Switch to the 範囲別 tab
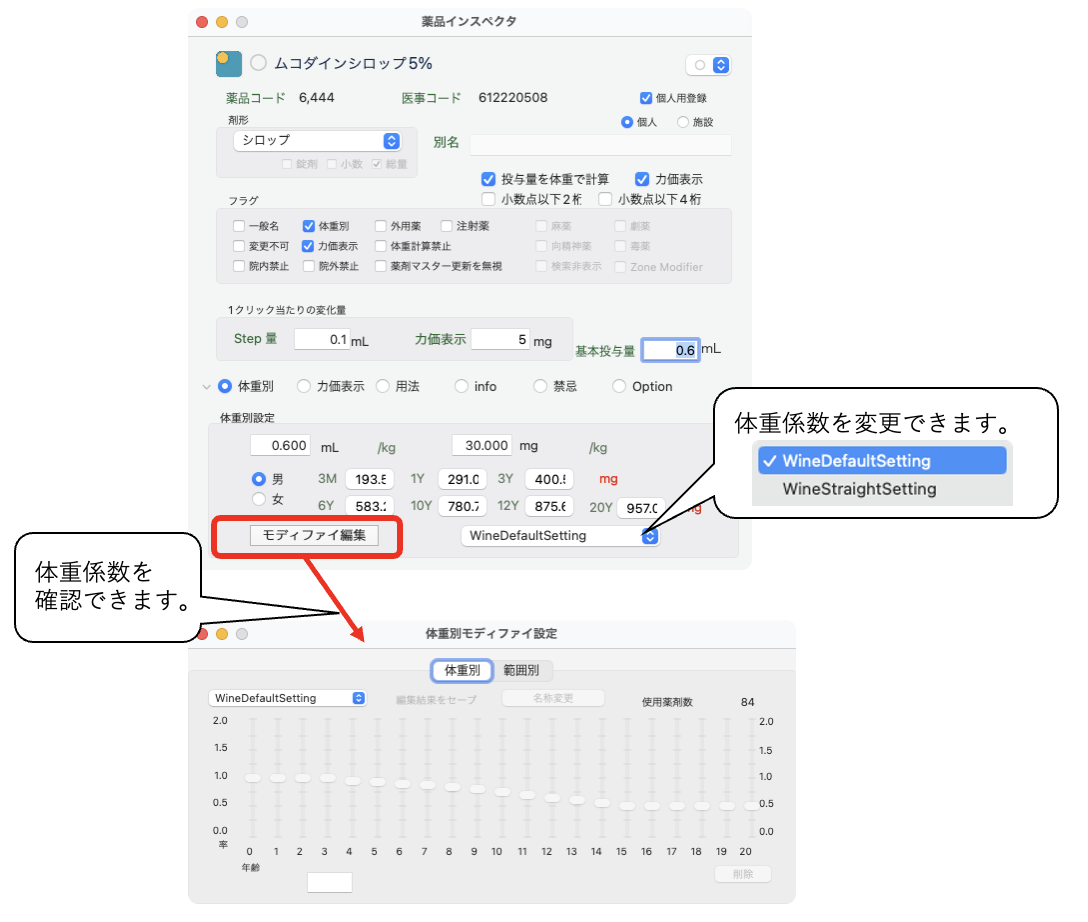The image size is (1088, 922). click(521, 670)
